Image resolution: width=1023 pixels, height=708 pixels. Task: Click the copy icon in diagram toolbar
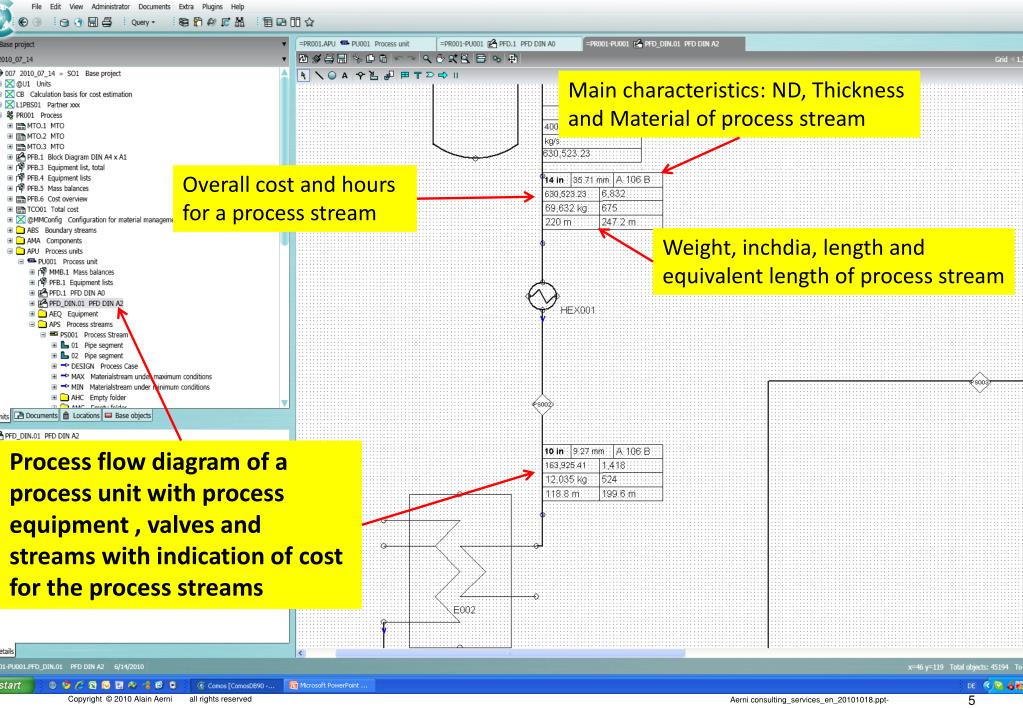tap(370, 59)
